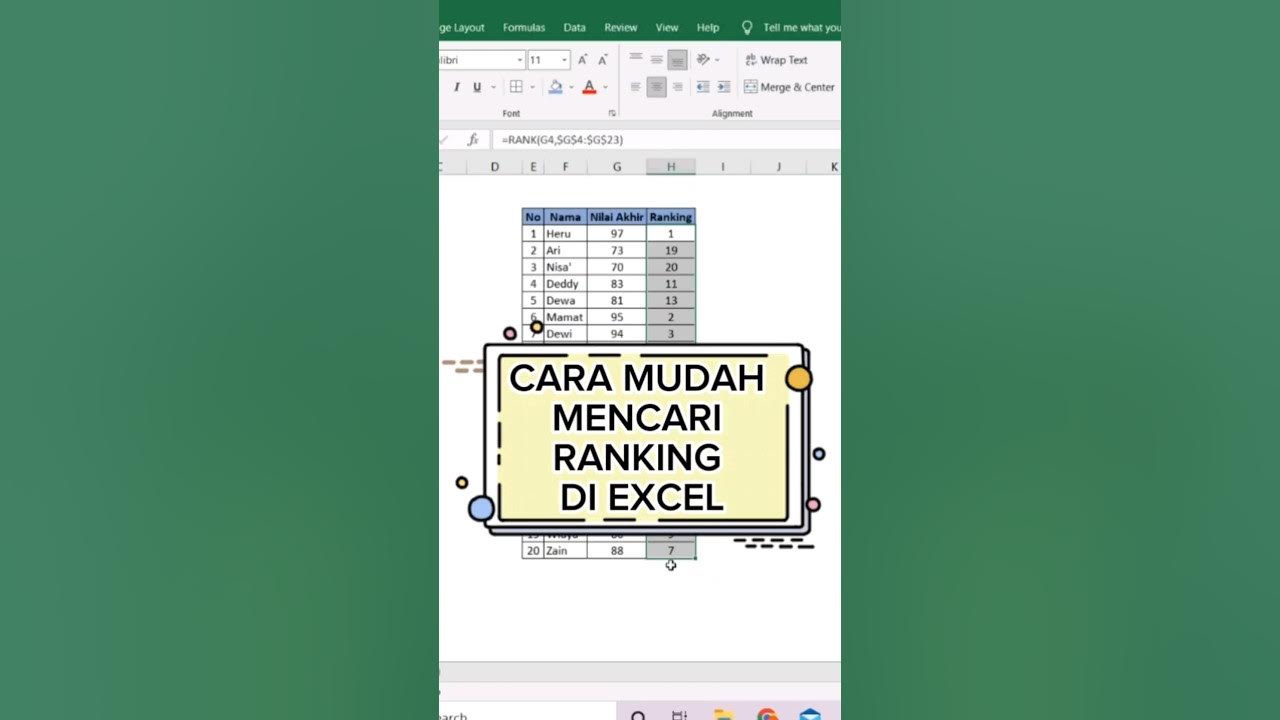The image size is (1280, 720).
Task: Align text left
Action: (636, 87)
